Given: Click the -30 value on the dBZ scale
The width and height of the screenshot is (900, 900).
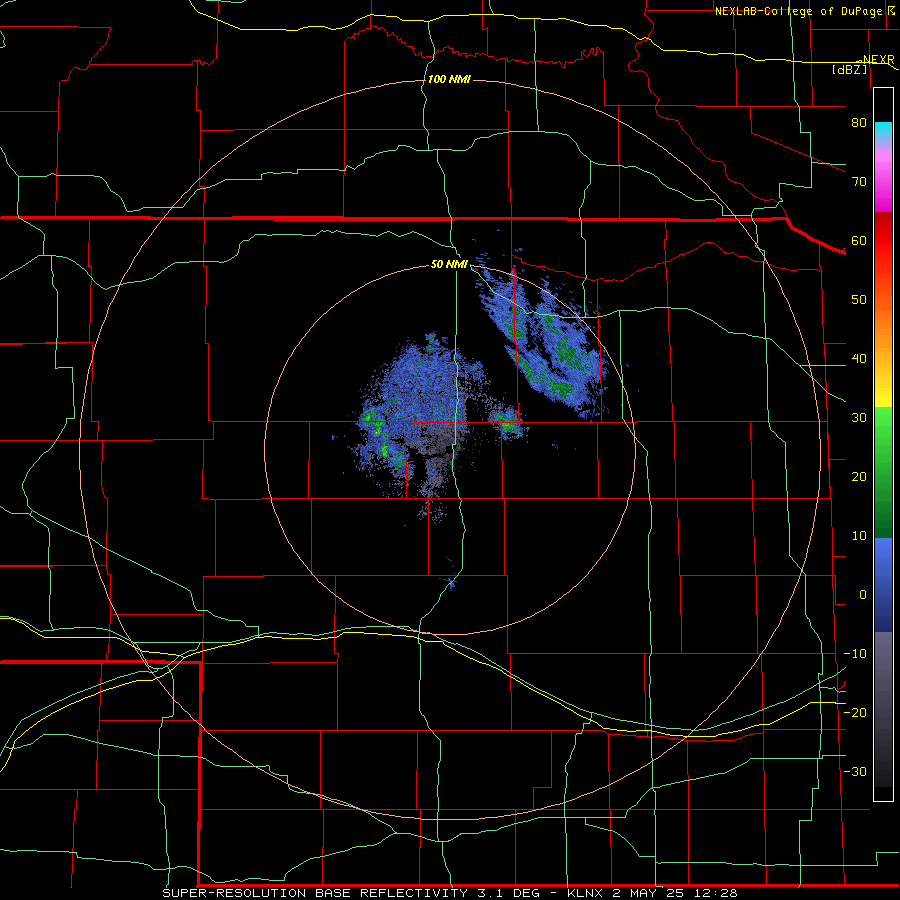Looking at the screenshot, I should coord(855,772).
